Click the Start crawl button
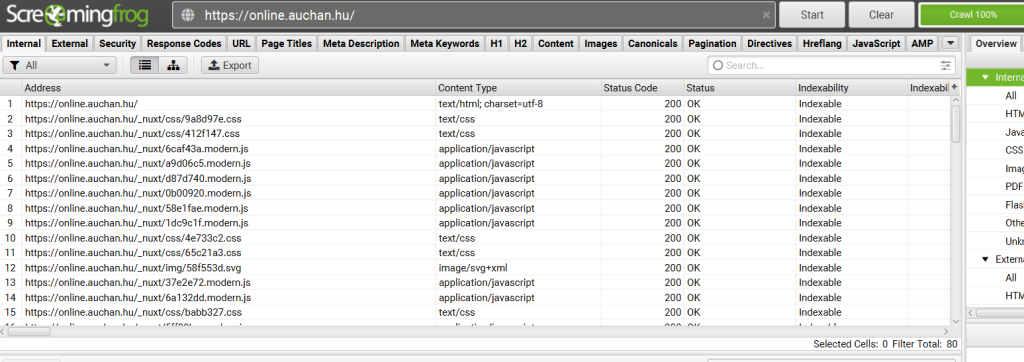This screenshot has height=362, width=1024. 812,15
